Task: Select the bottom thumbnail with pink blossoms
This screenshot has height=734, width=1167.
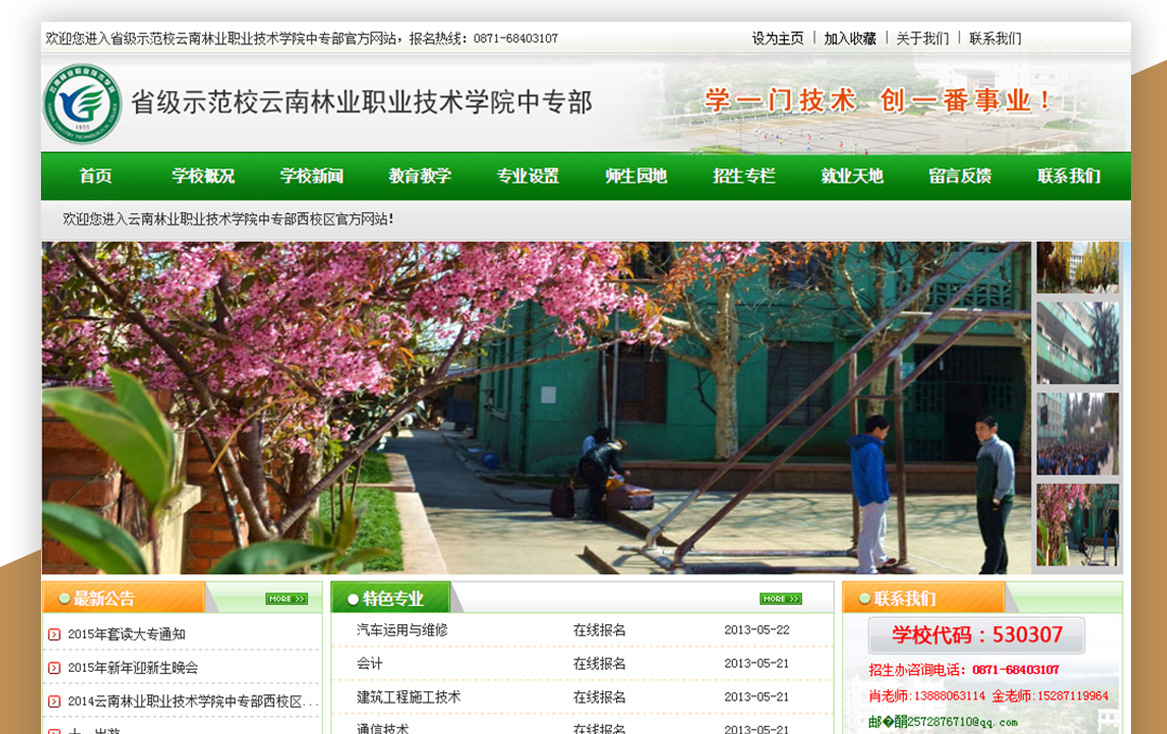Action: click(1077, 525)
